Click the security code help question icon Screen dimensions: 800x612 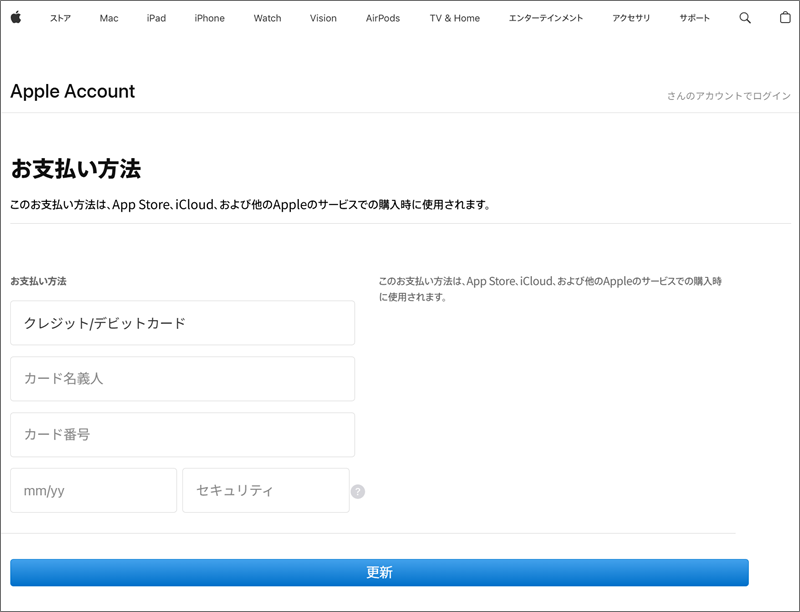tap(358, 491)
